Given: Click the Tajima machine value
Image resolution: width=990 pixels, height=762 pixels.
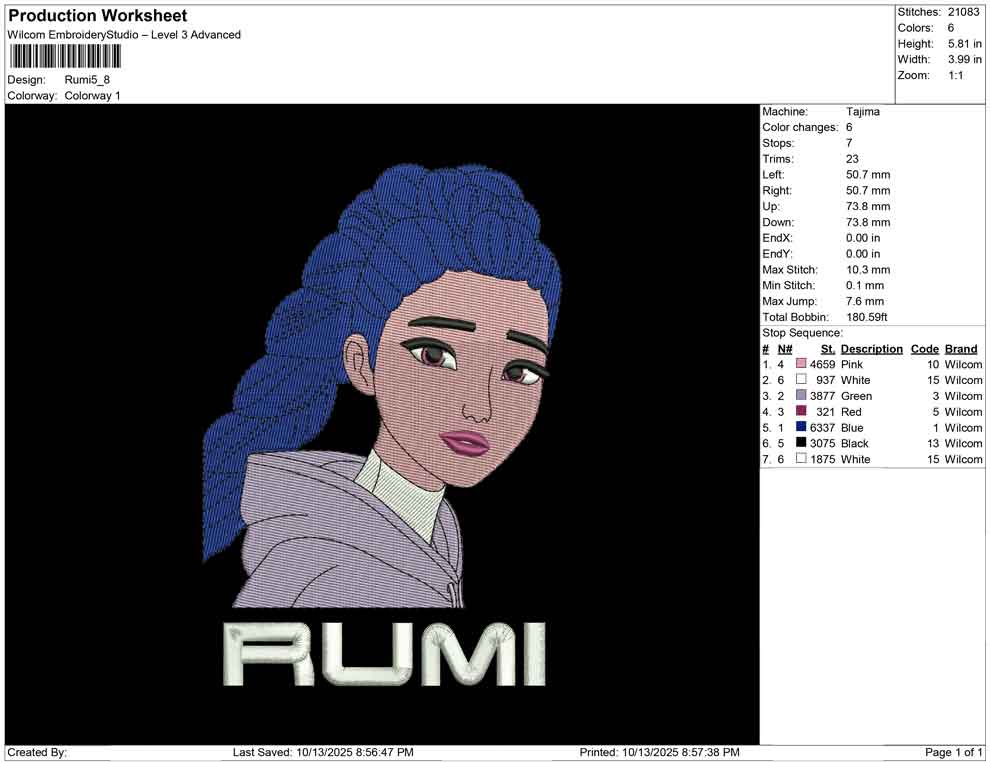Looking at the screenshot, I should click(x=862, y=112).
